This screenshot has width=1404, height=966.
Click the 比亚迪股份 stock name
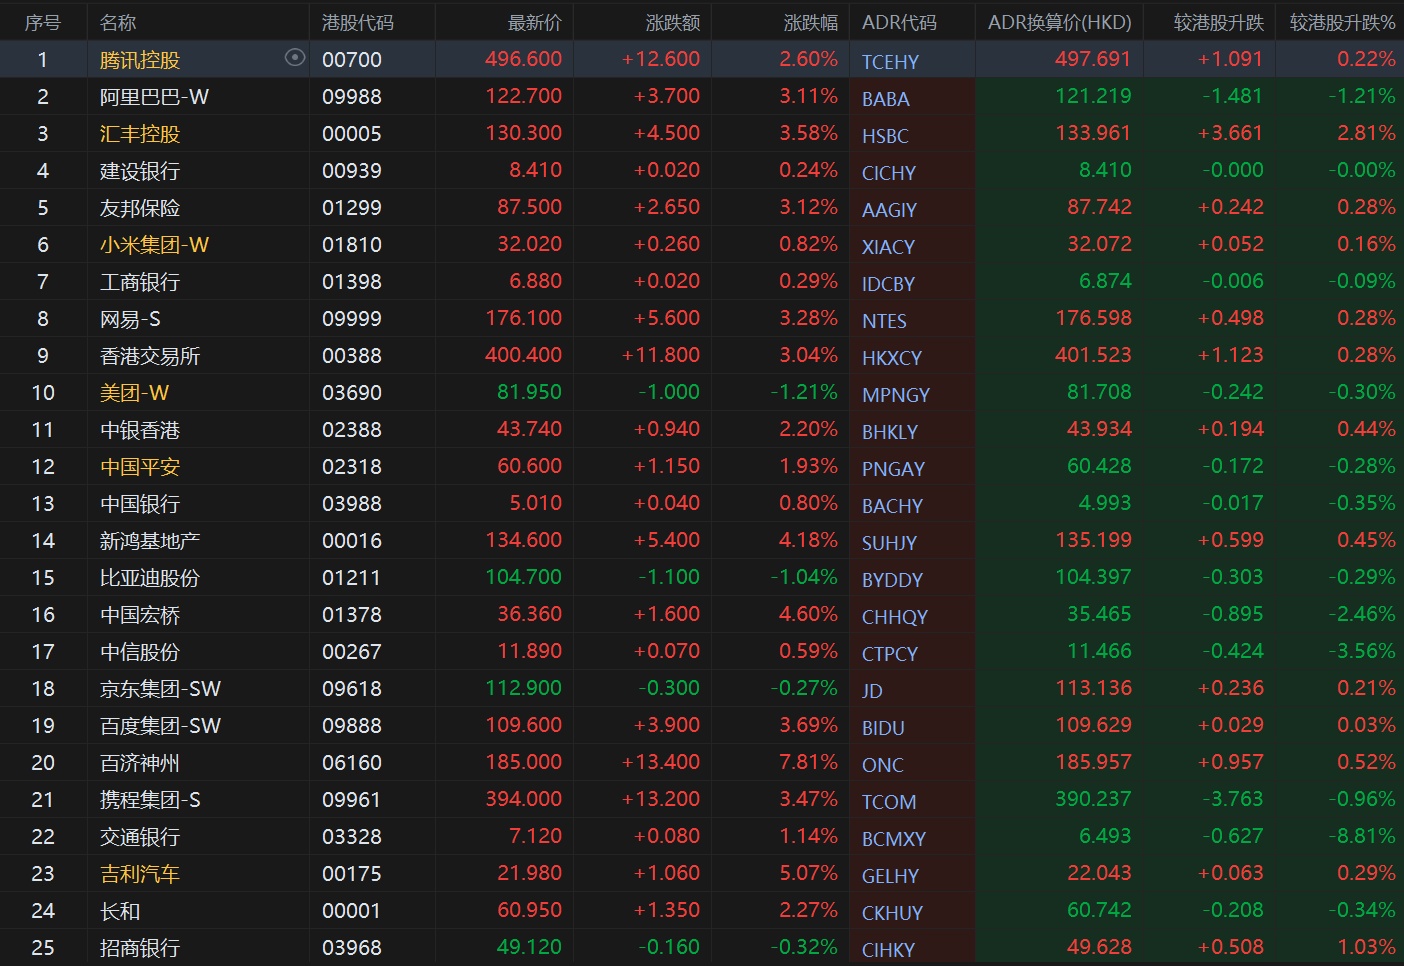click(x=150, y=578)
